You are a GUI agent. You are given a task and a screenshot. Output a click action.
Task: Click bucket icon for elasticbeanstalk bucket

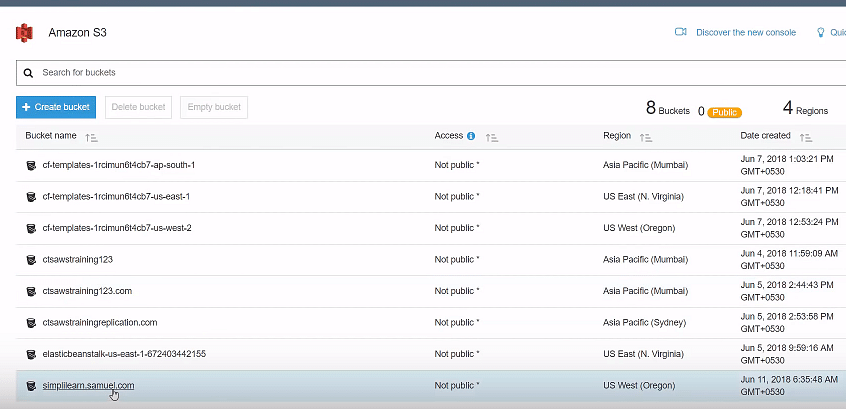tap(31, 355)
